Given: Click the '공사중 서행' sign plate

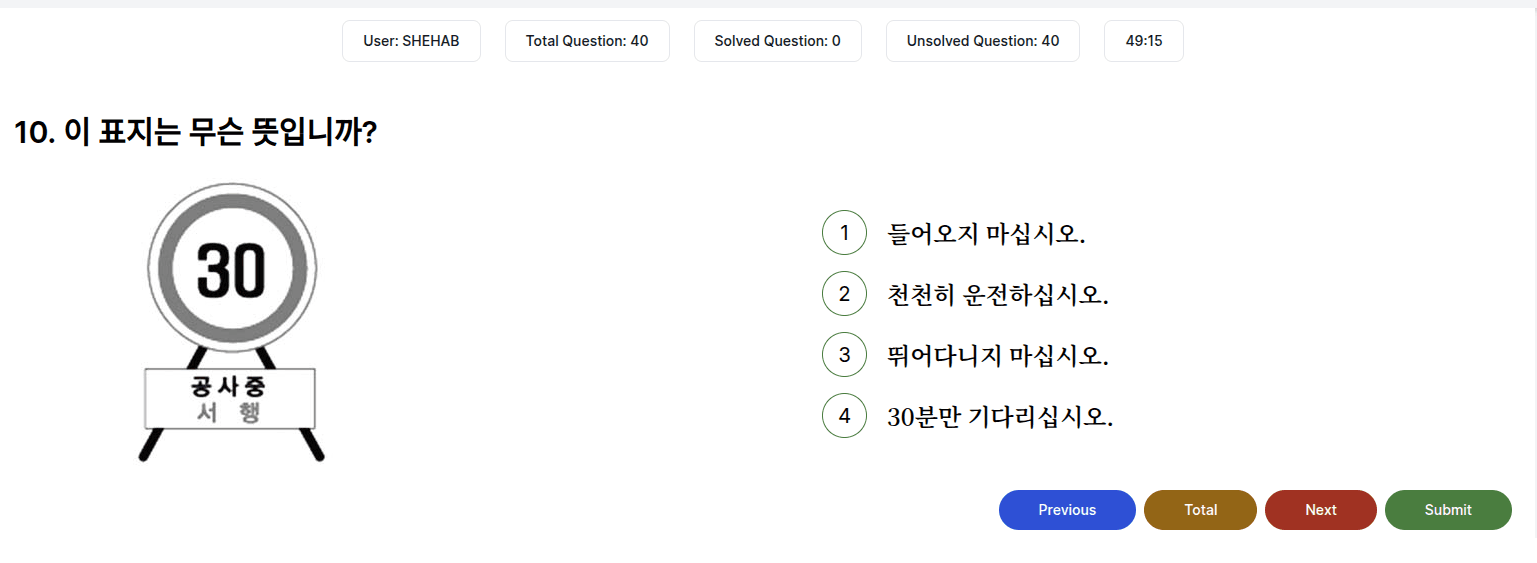Looking at the screenshot, I should (230, 399).
